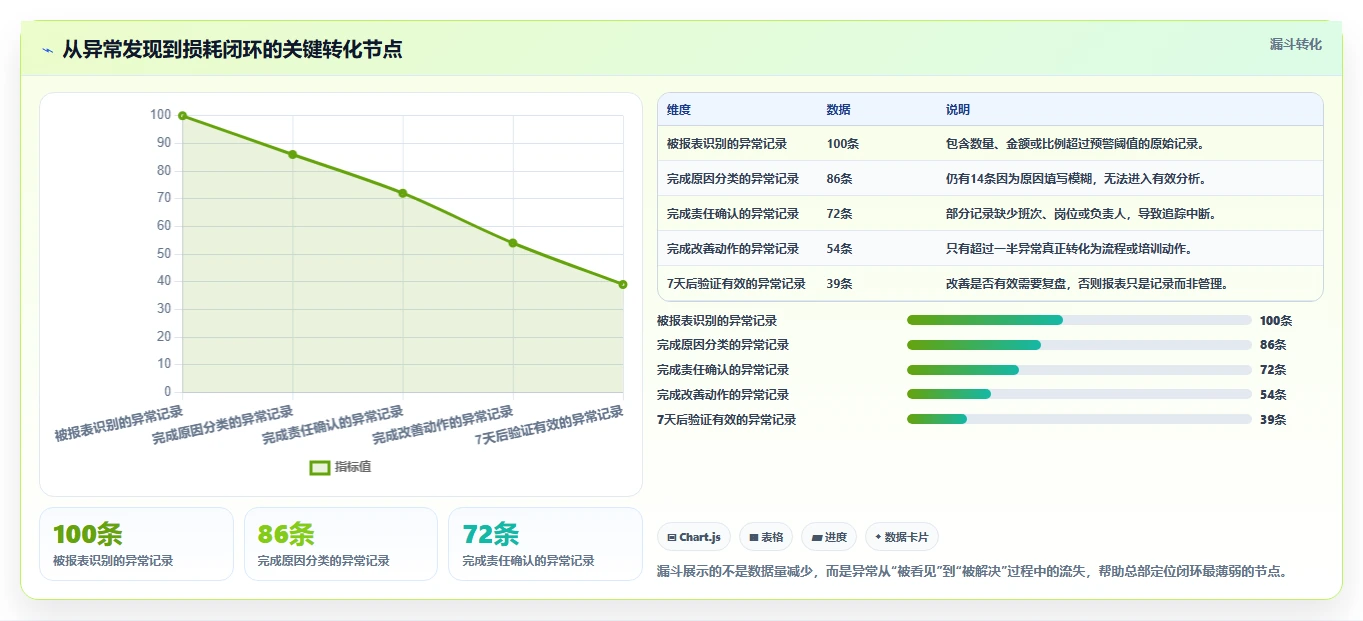Click the 100条 value beside the first progress bar

pos(1276,321)
